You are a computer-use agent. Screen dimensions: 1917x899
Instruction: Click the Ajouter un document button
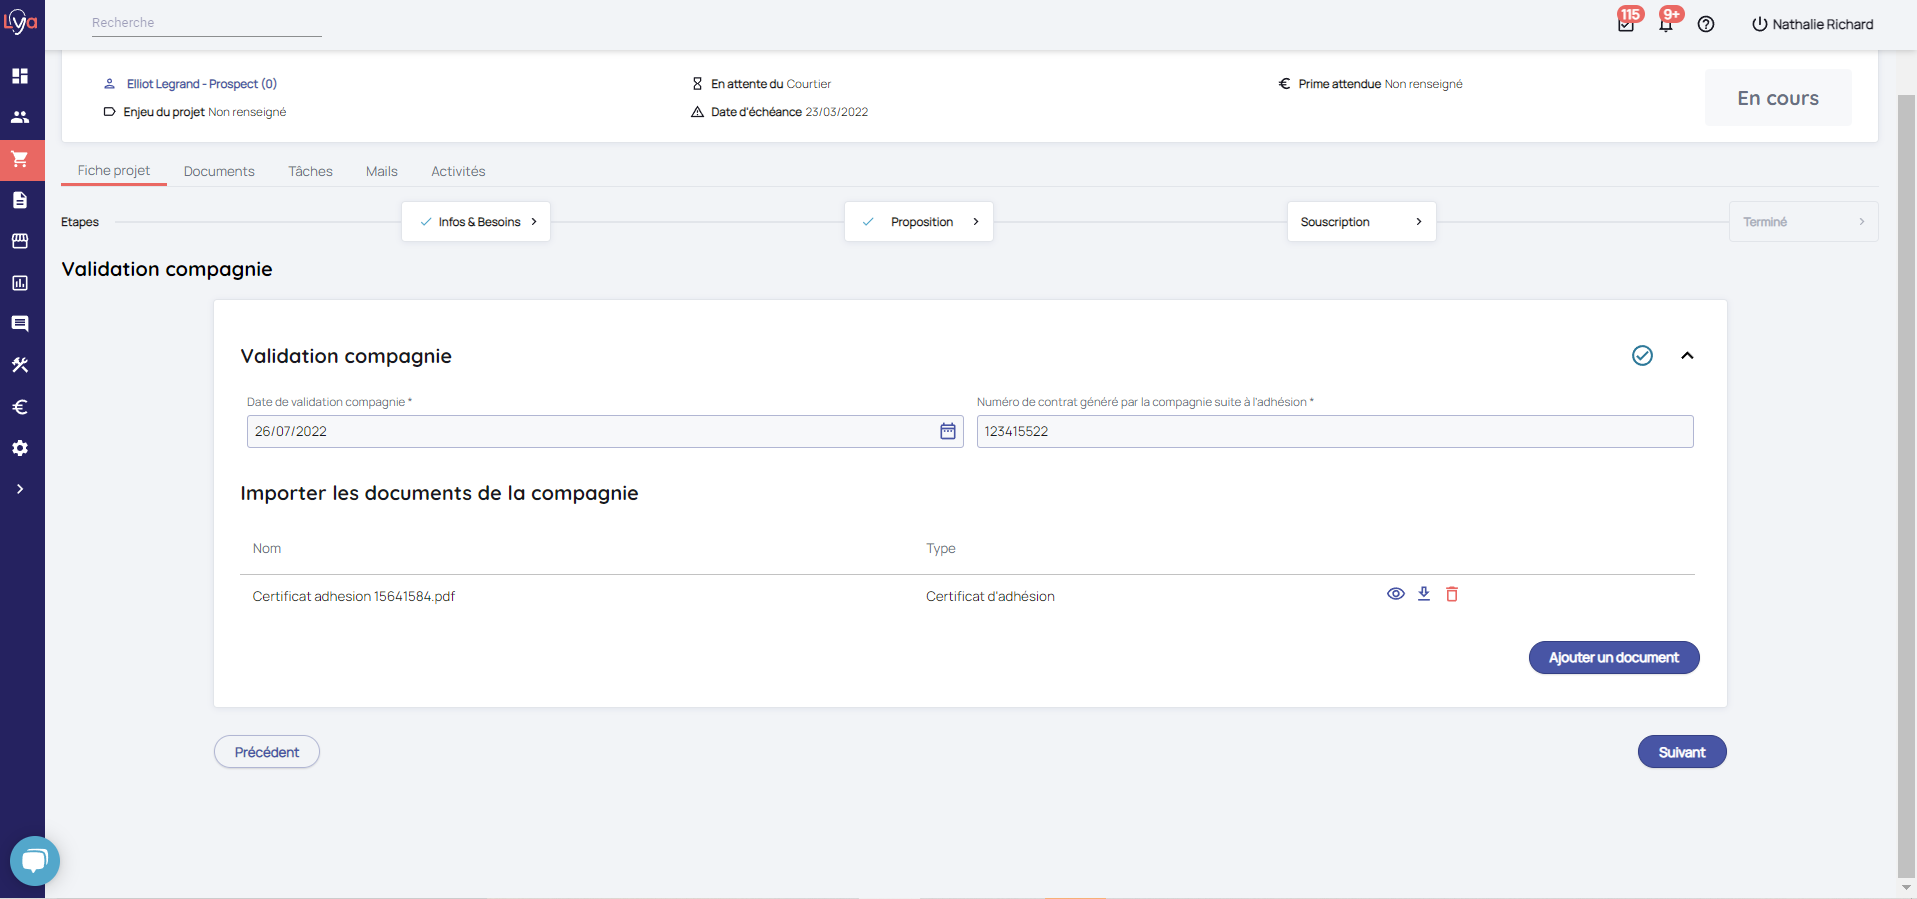tap(1613, 657)
